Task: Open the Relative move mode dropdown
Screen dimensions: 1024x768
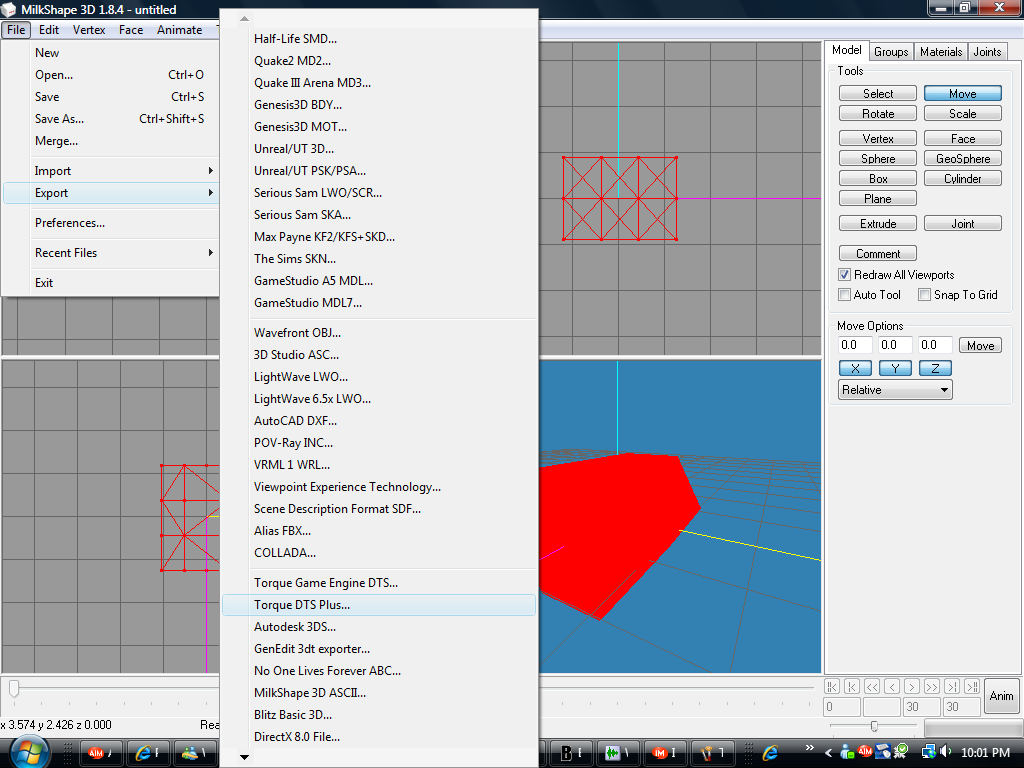Action: pos(895,390)
